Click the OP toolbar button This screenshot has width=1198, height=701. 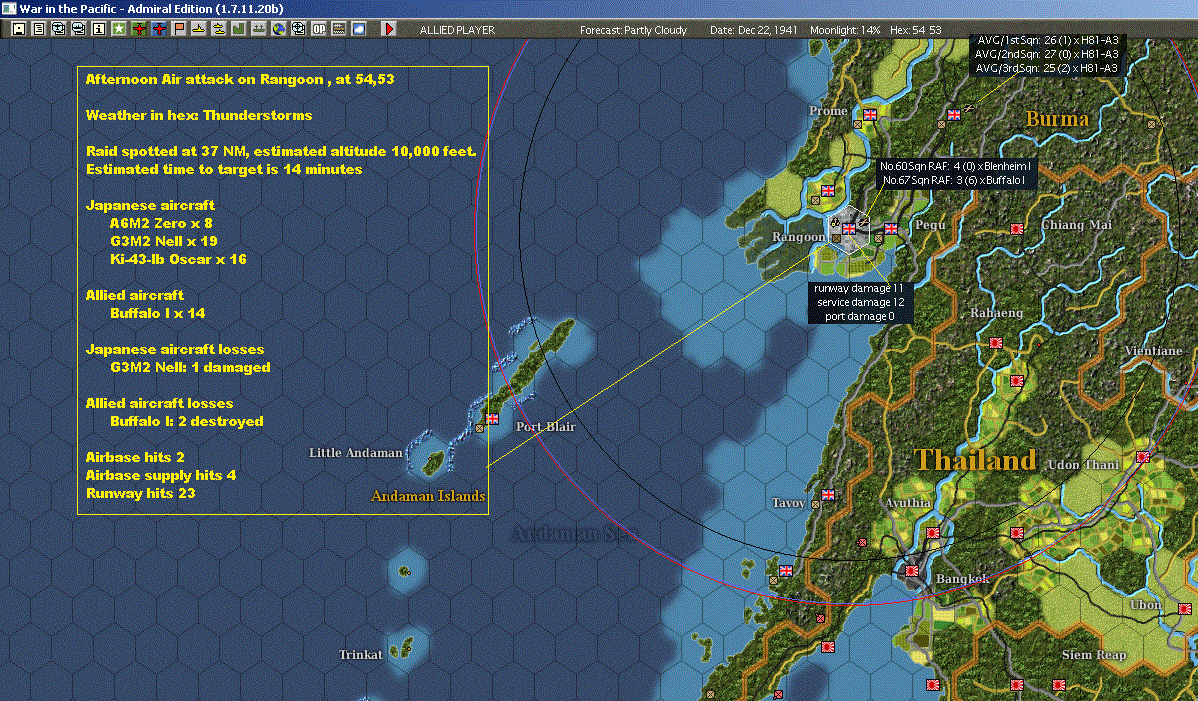point(319,29)
